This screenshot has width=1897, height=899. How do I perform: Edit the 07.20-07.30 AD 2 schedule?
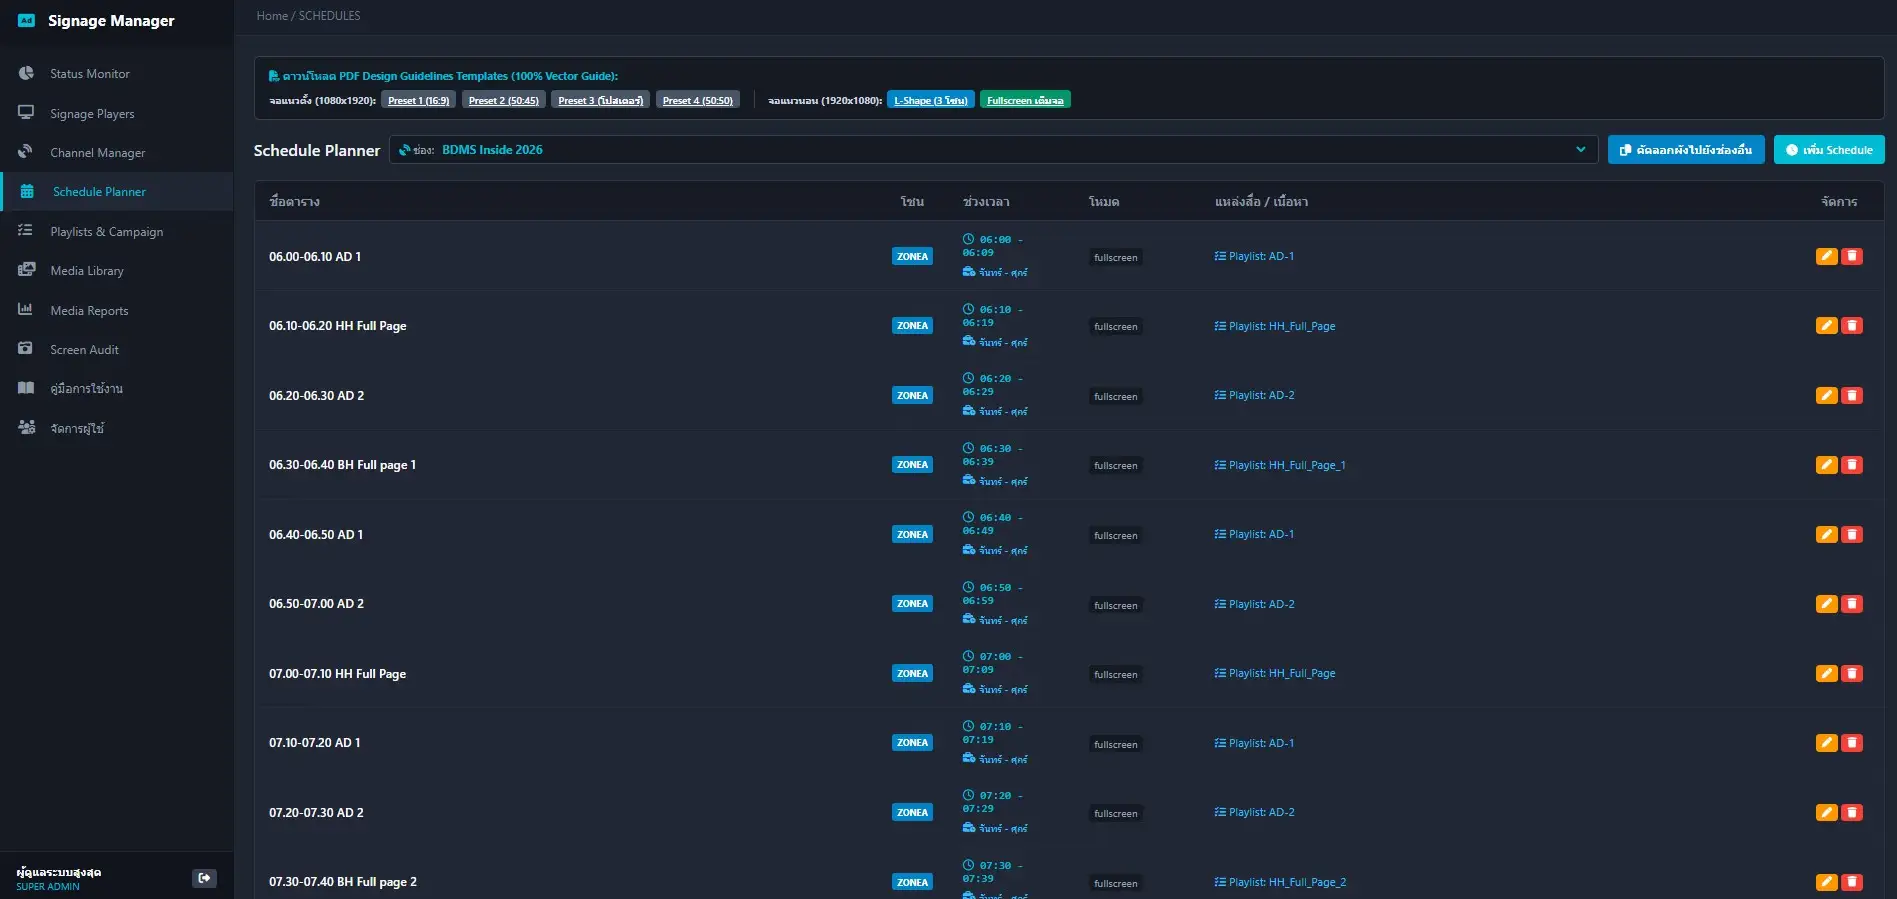coord(1826,812)
